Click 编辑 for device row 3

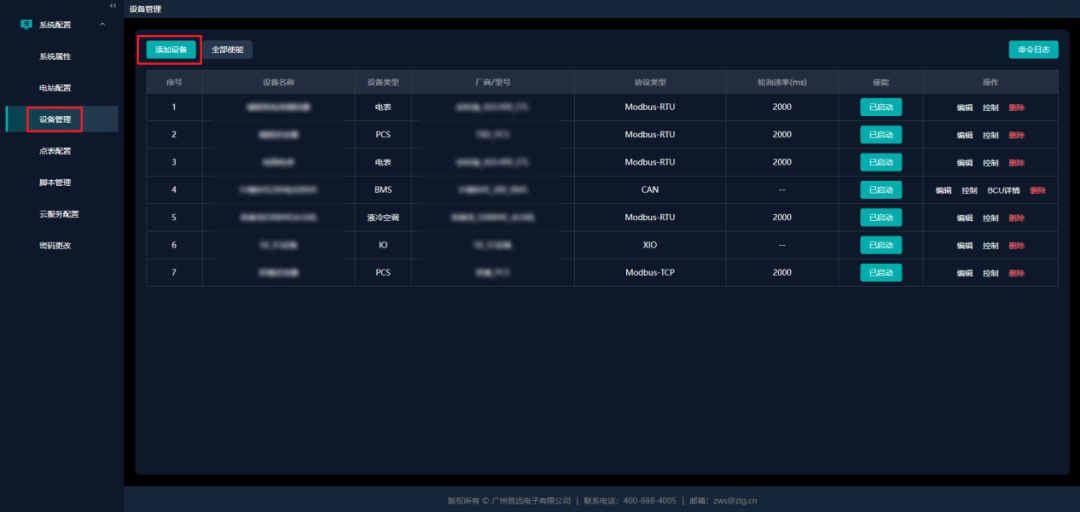click(x=964, y=163)
